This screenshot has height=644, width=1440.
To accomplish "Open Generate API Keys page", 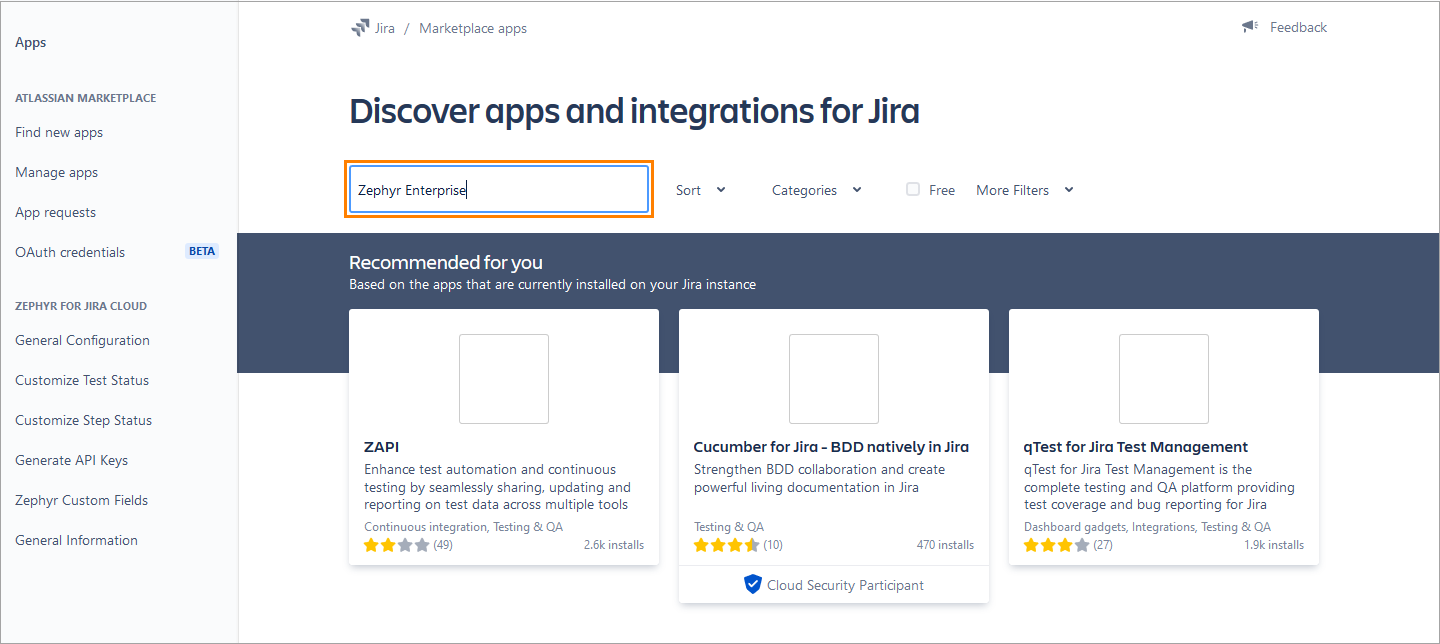I will [72, 460].
